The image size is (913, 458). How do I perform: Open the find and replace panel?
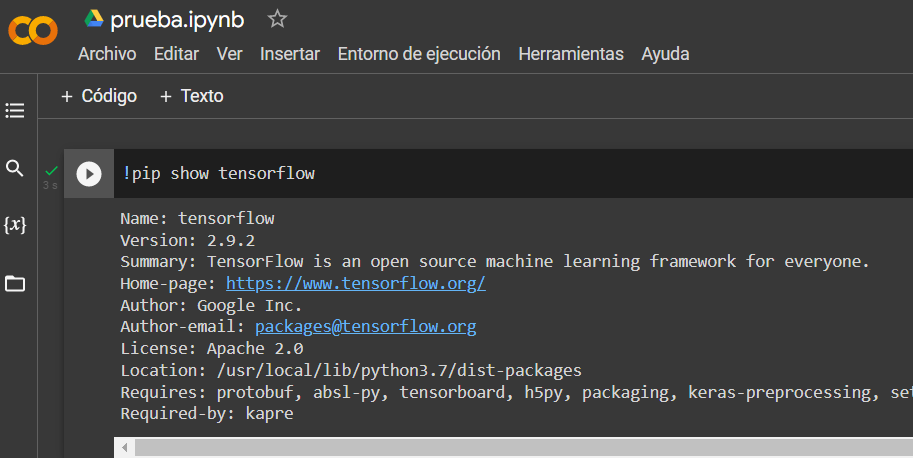tap(15, 168)
